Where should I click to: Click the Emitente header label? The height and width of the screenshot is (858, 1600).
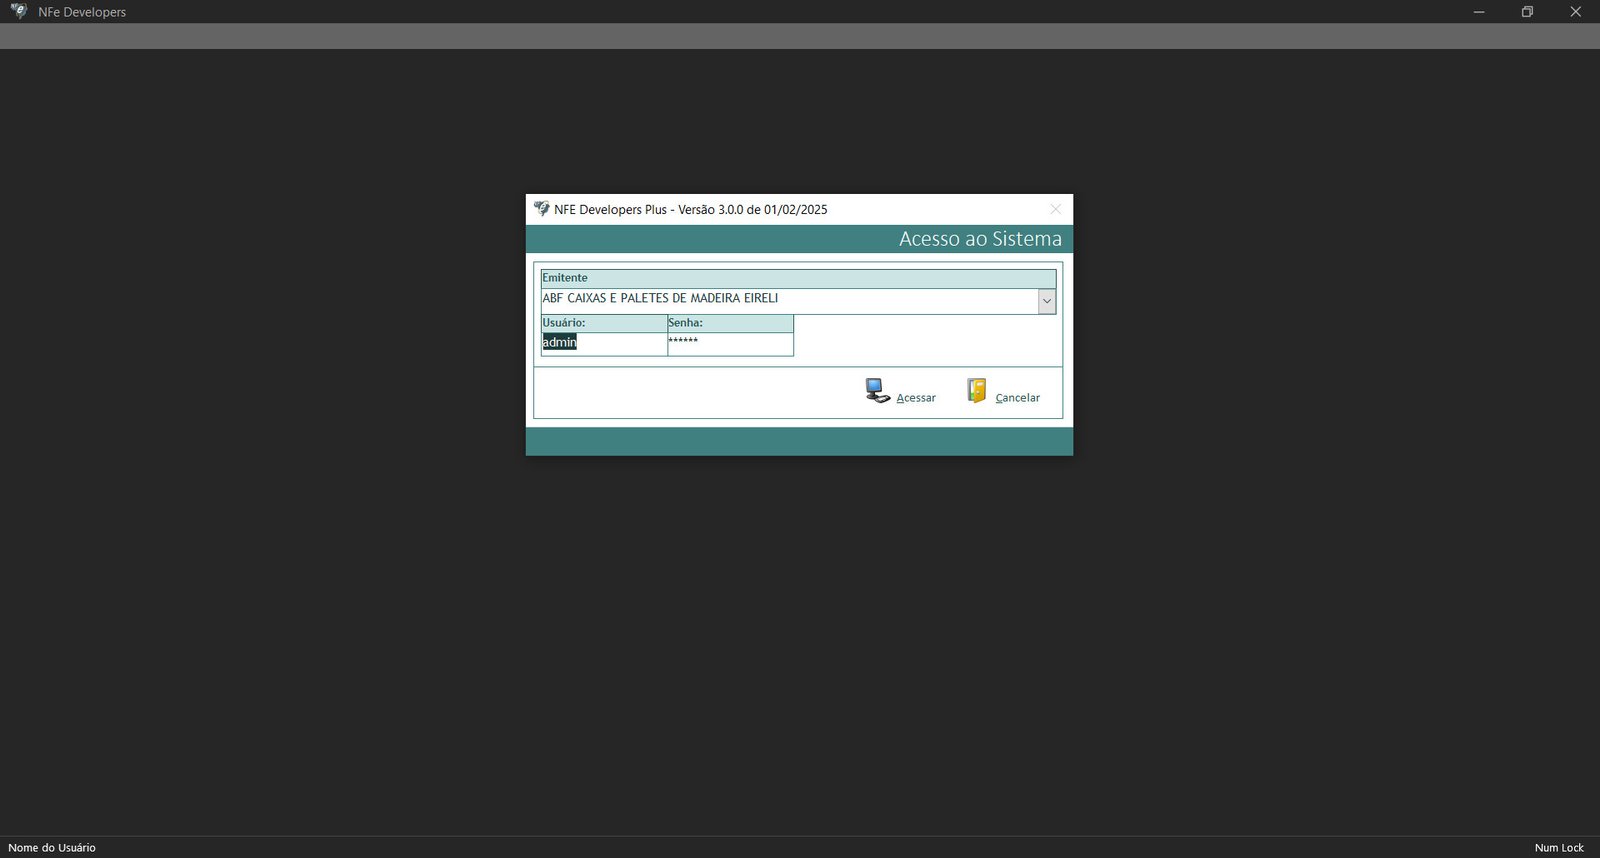pyautogui.click(x=565, y=278)
